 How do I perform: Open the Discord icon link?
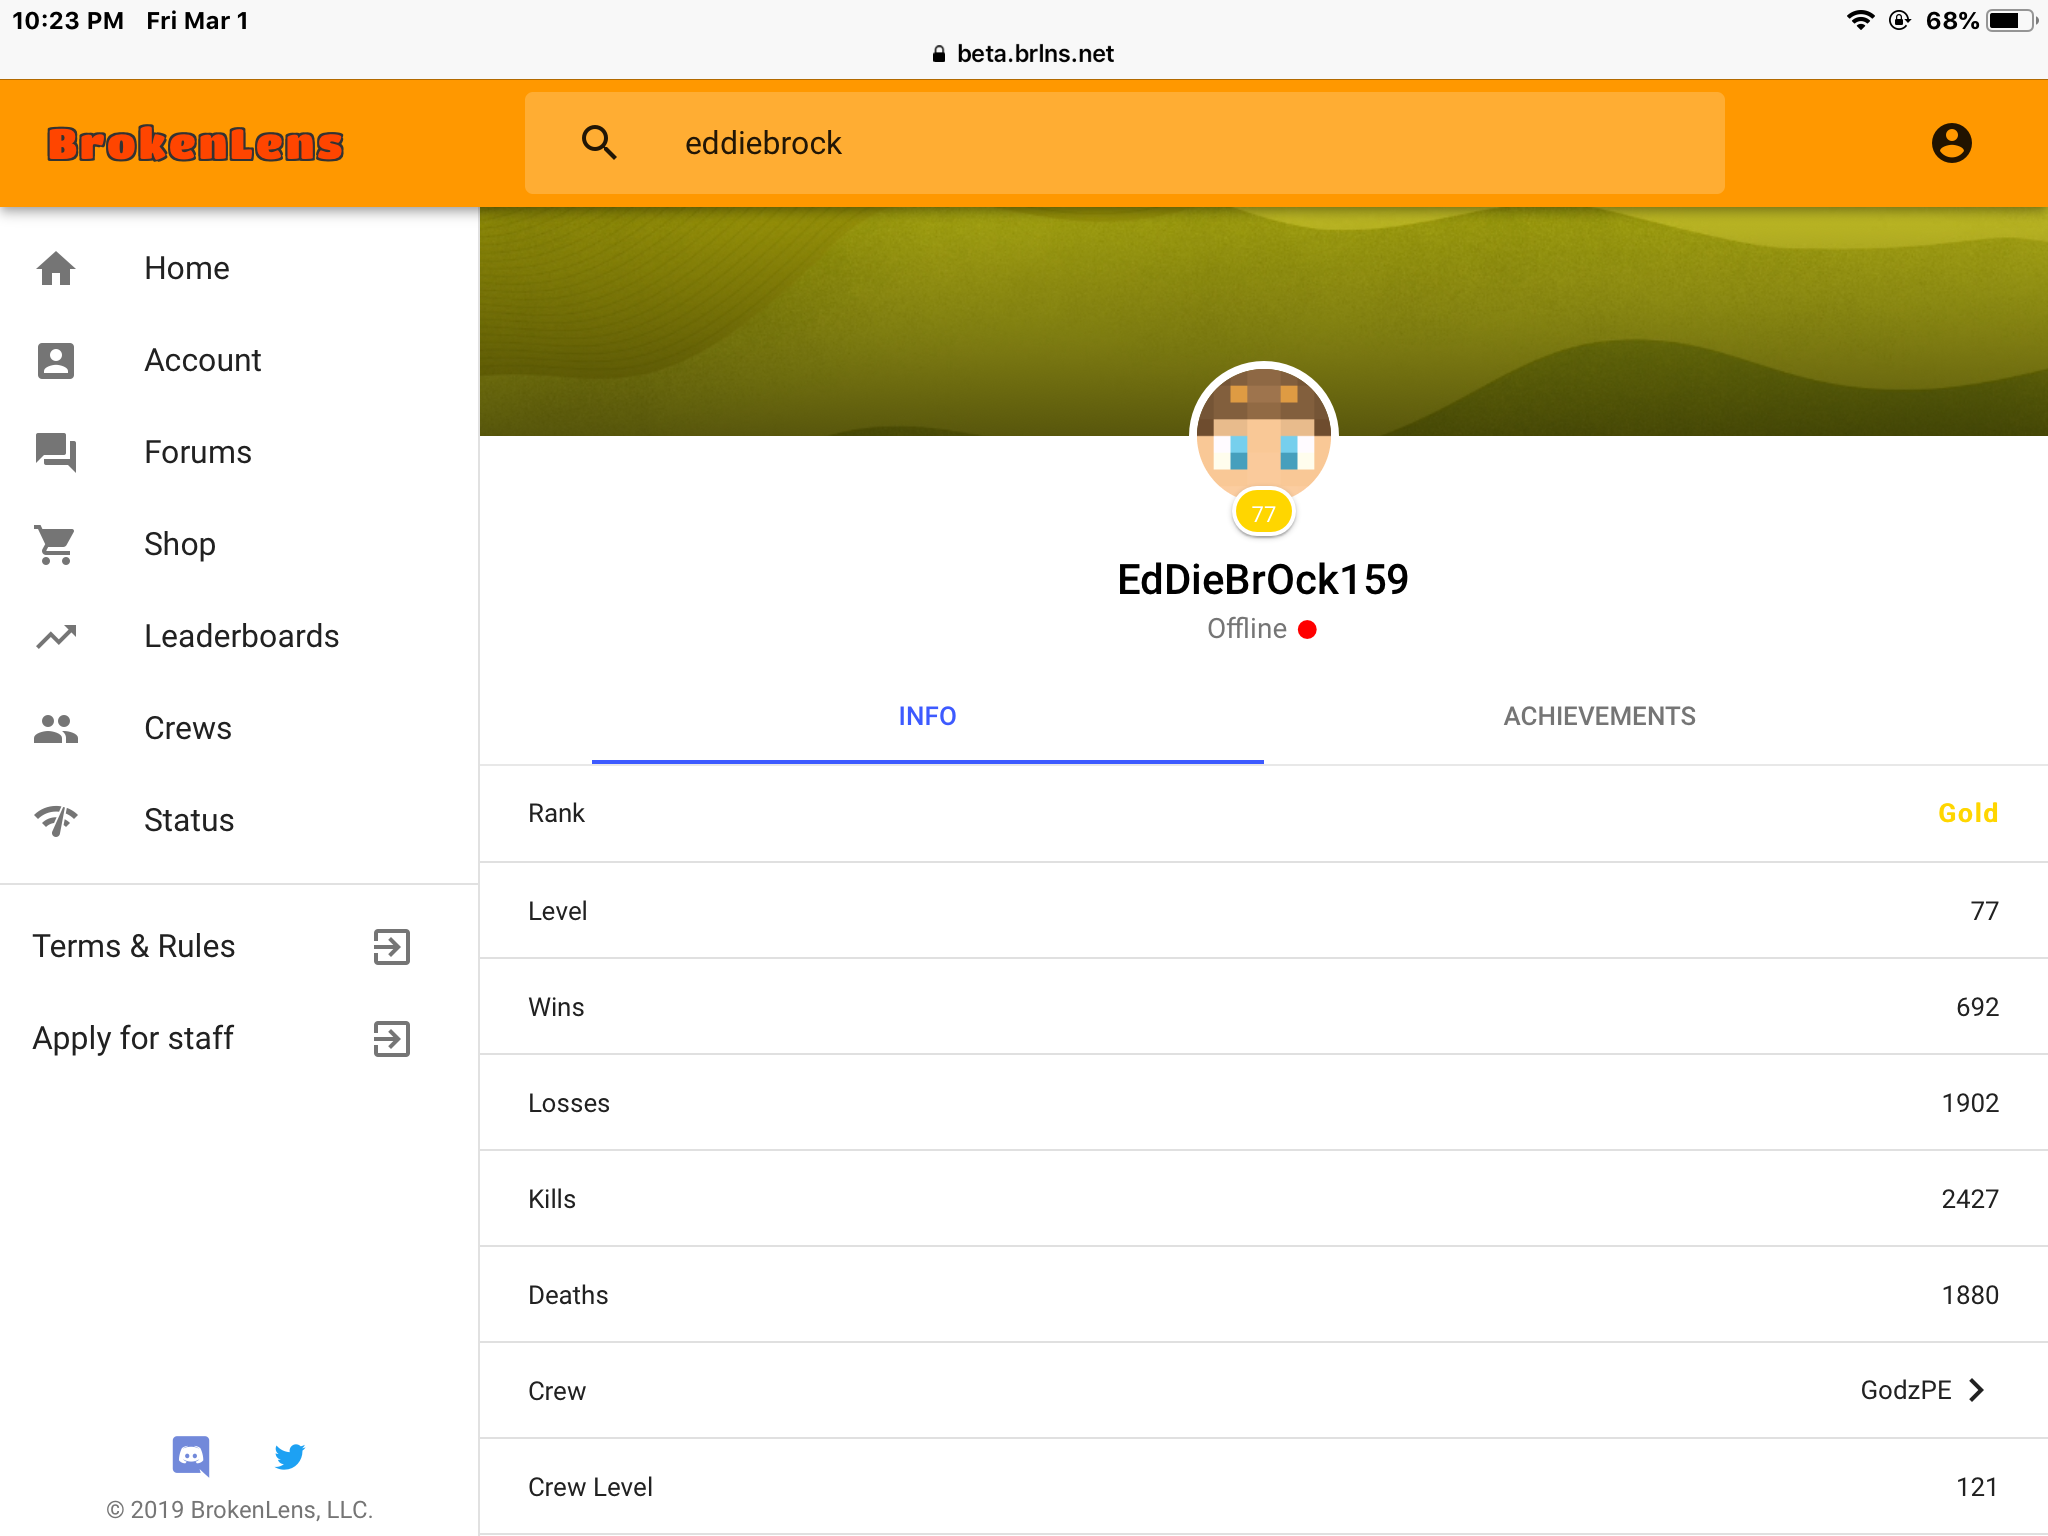pyautogui.click(x=191, y=1456)
